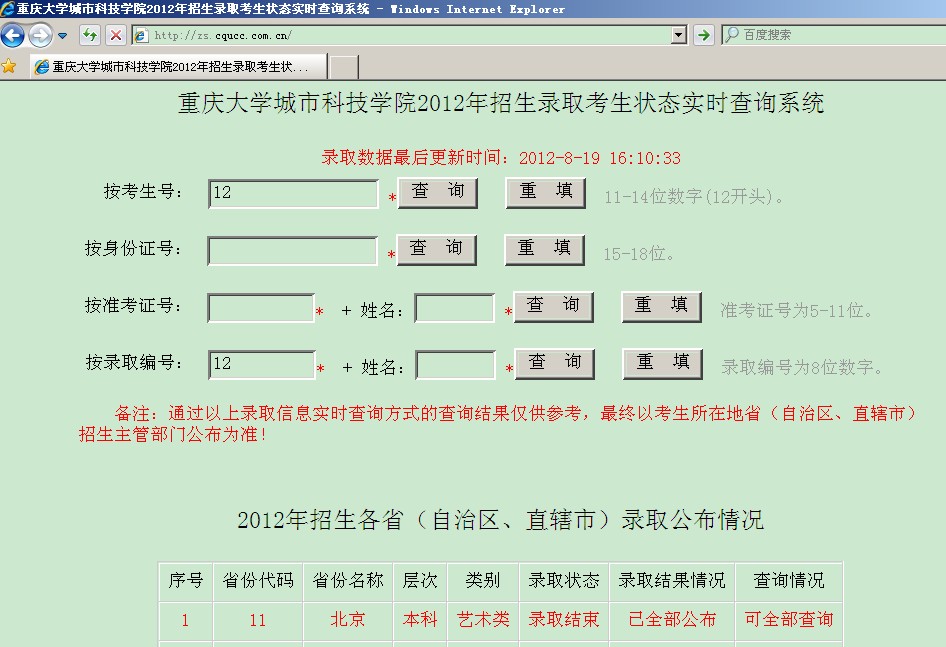Click the Refresh page icon
This screenshot has width=946, height=647.
click(x=90, y=36)
